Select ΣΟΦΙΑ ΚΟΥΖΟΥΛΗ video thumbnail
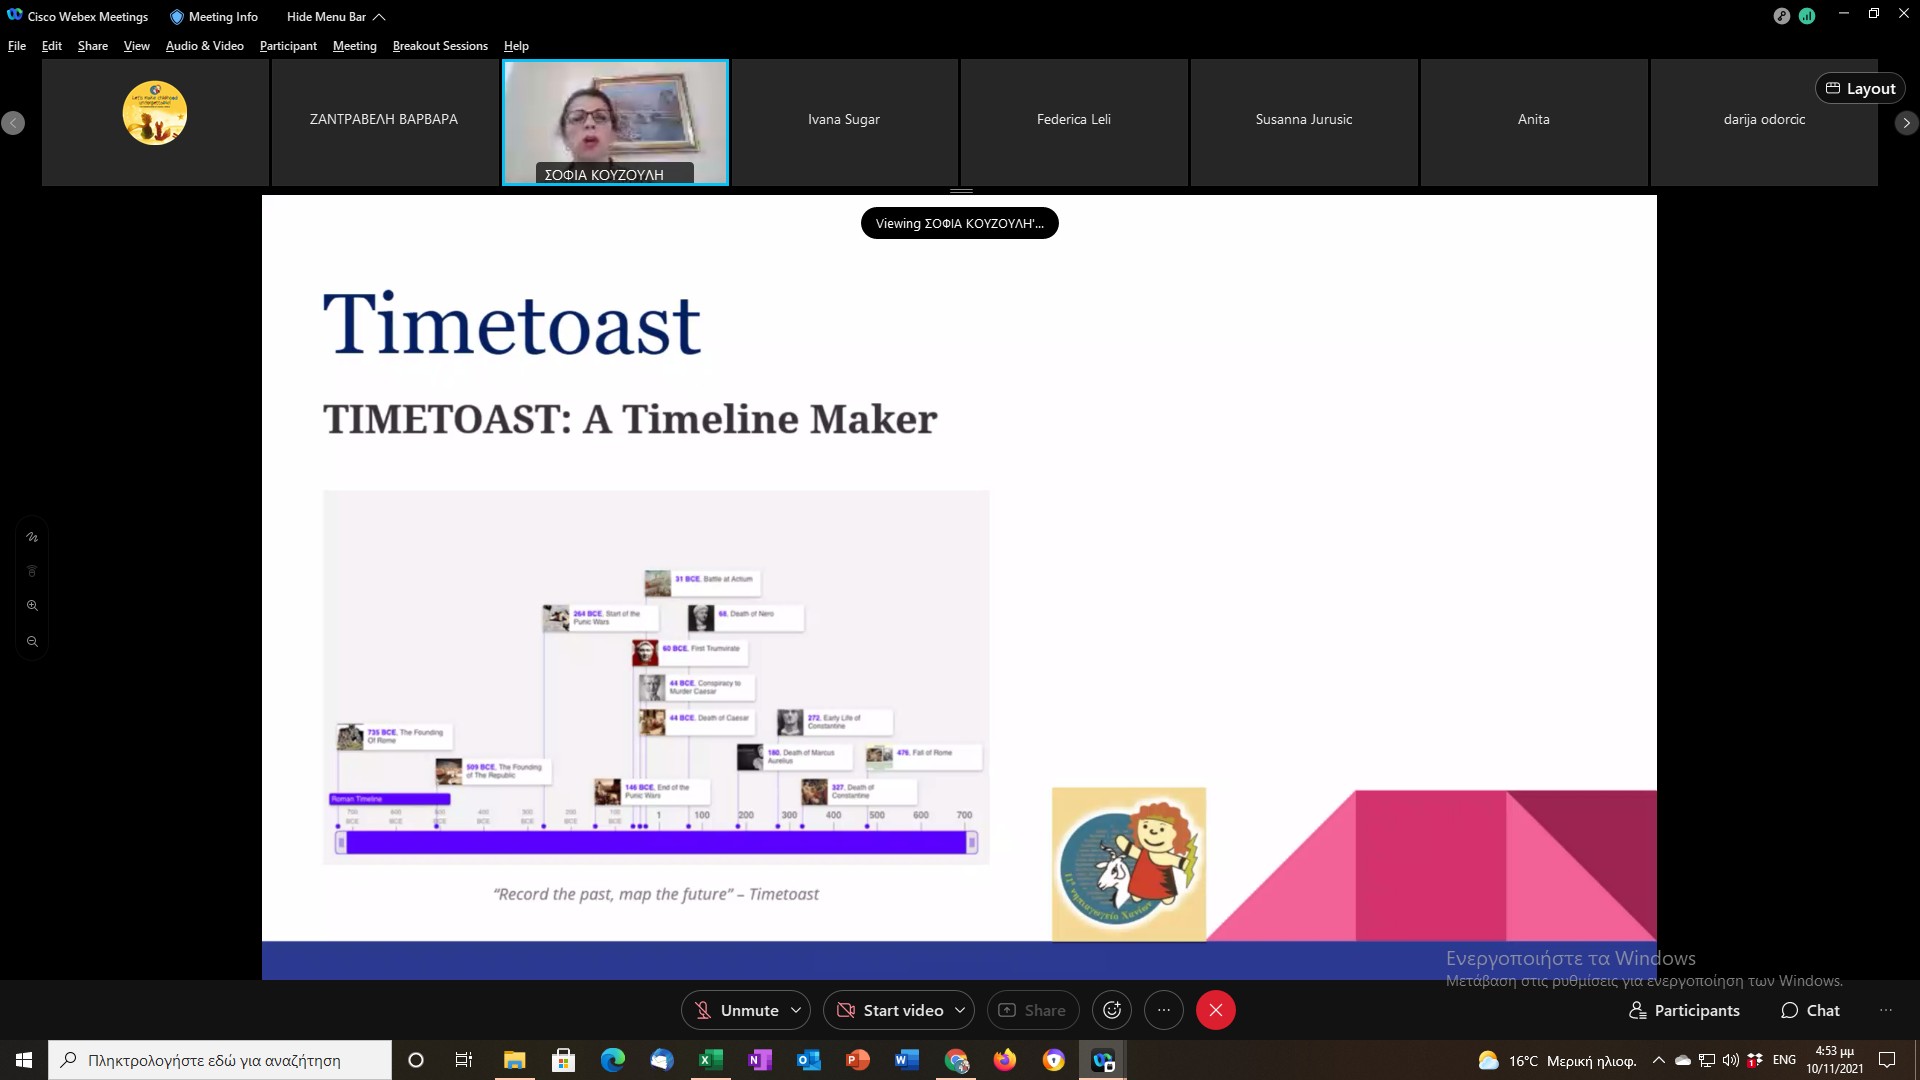 click(x=615, y=122)
